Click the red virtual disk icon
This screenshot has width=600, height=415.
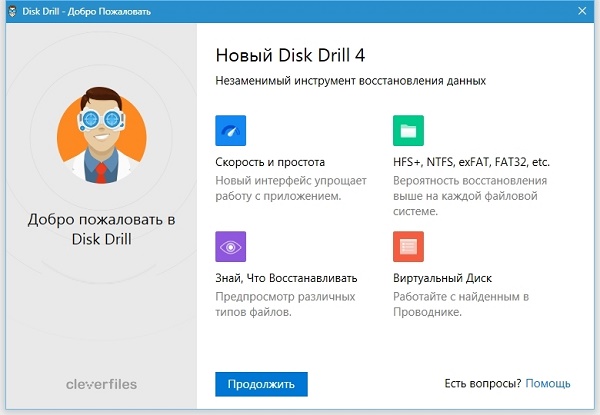coord(408,247)
